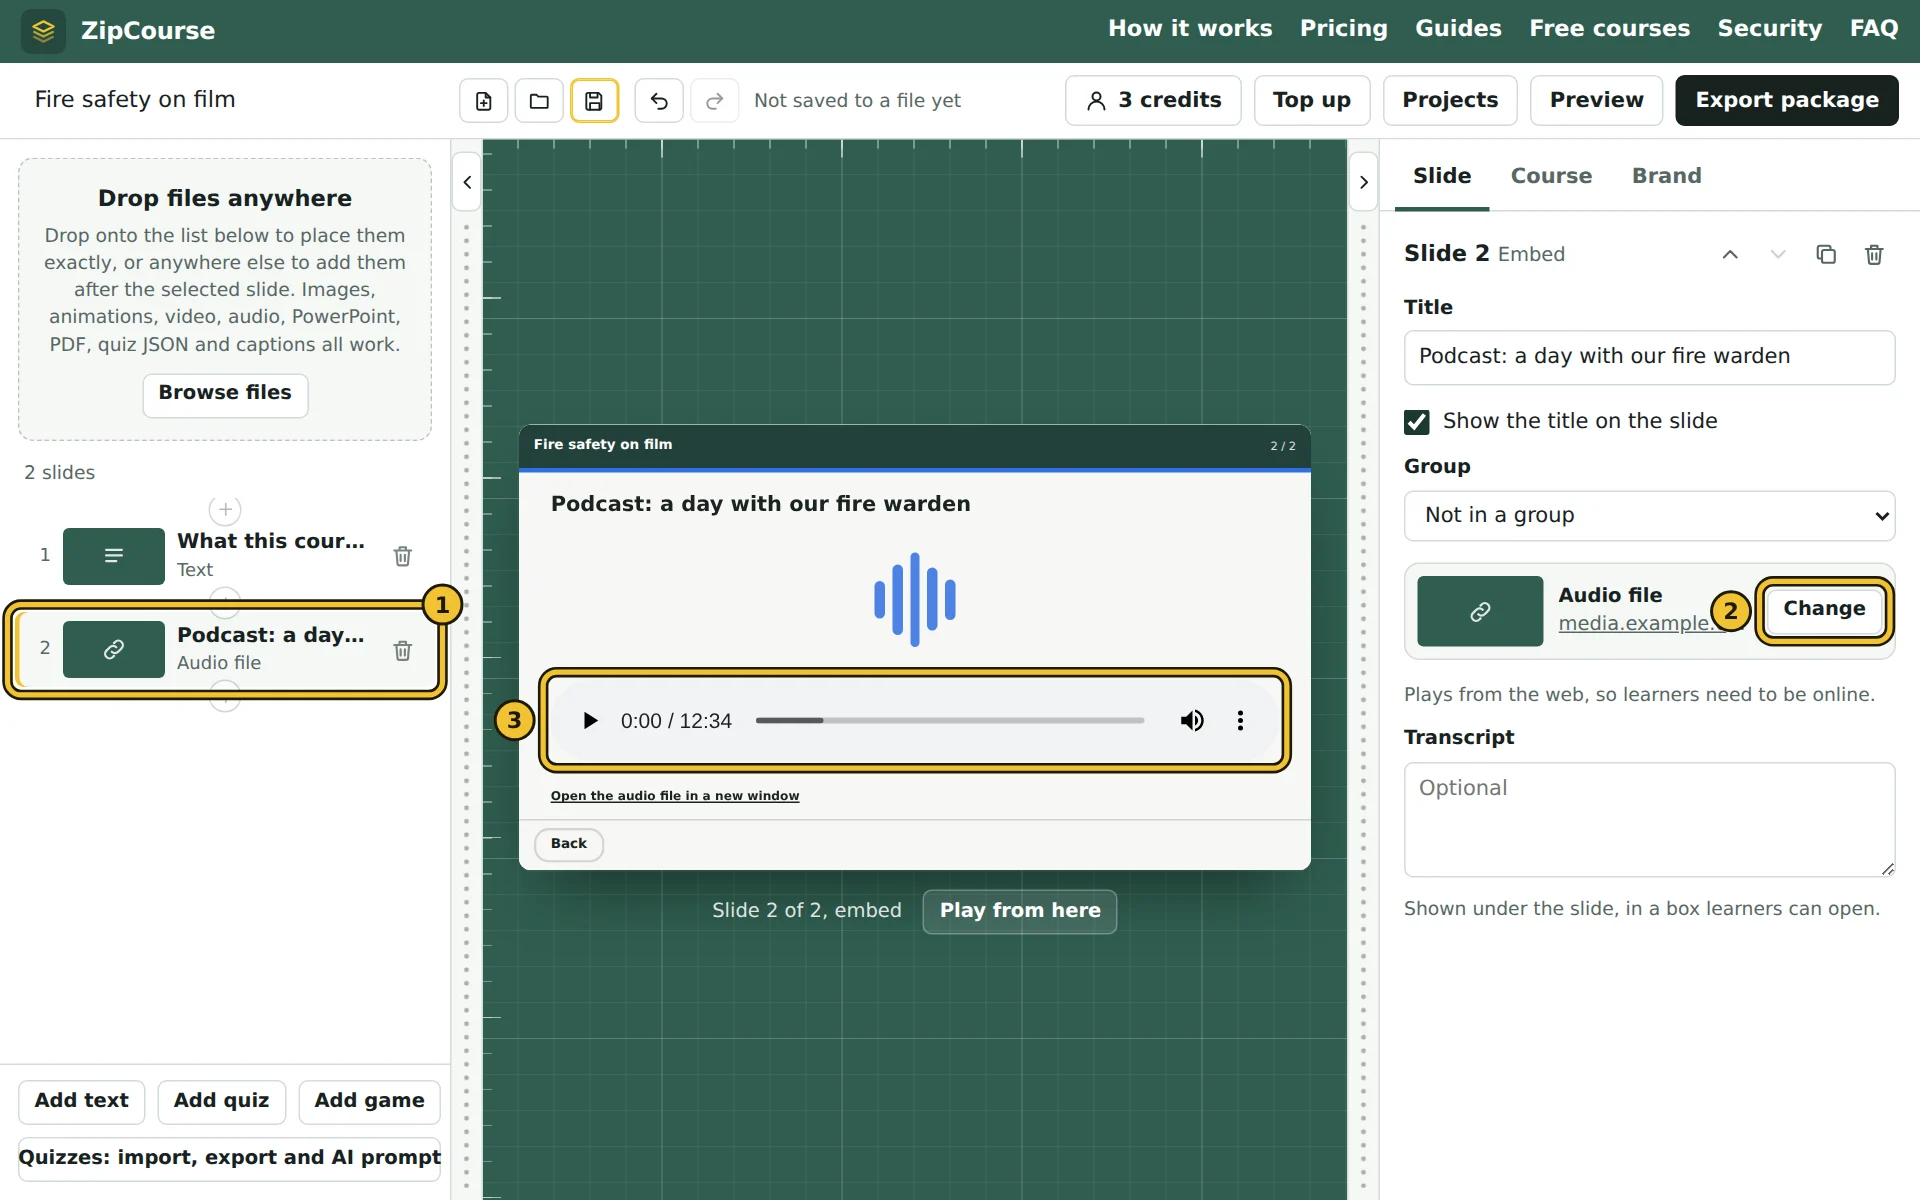The height and width of the screenshot is (1200, 1920).
Task: Change the audio file source
Action: [x=1824, y=610]
